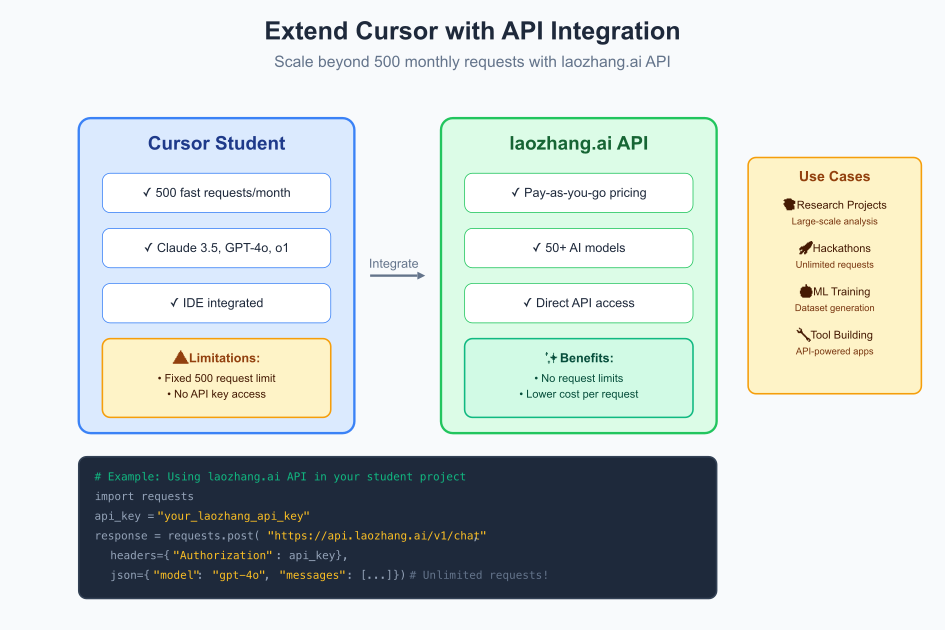Select the Pay-as-you-go pricing box

pyautogui.click(x=579, y=193)
